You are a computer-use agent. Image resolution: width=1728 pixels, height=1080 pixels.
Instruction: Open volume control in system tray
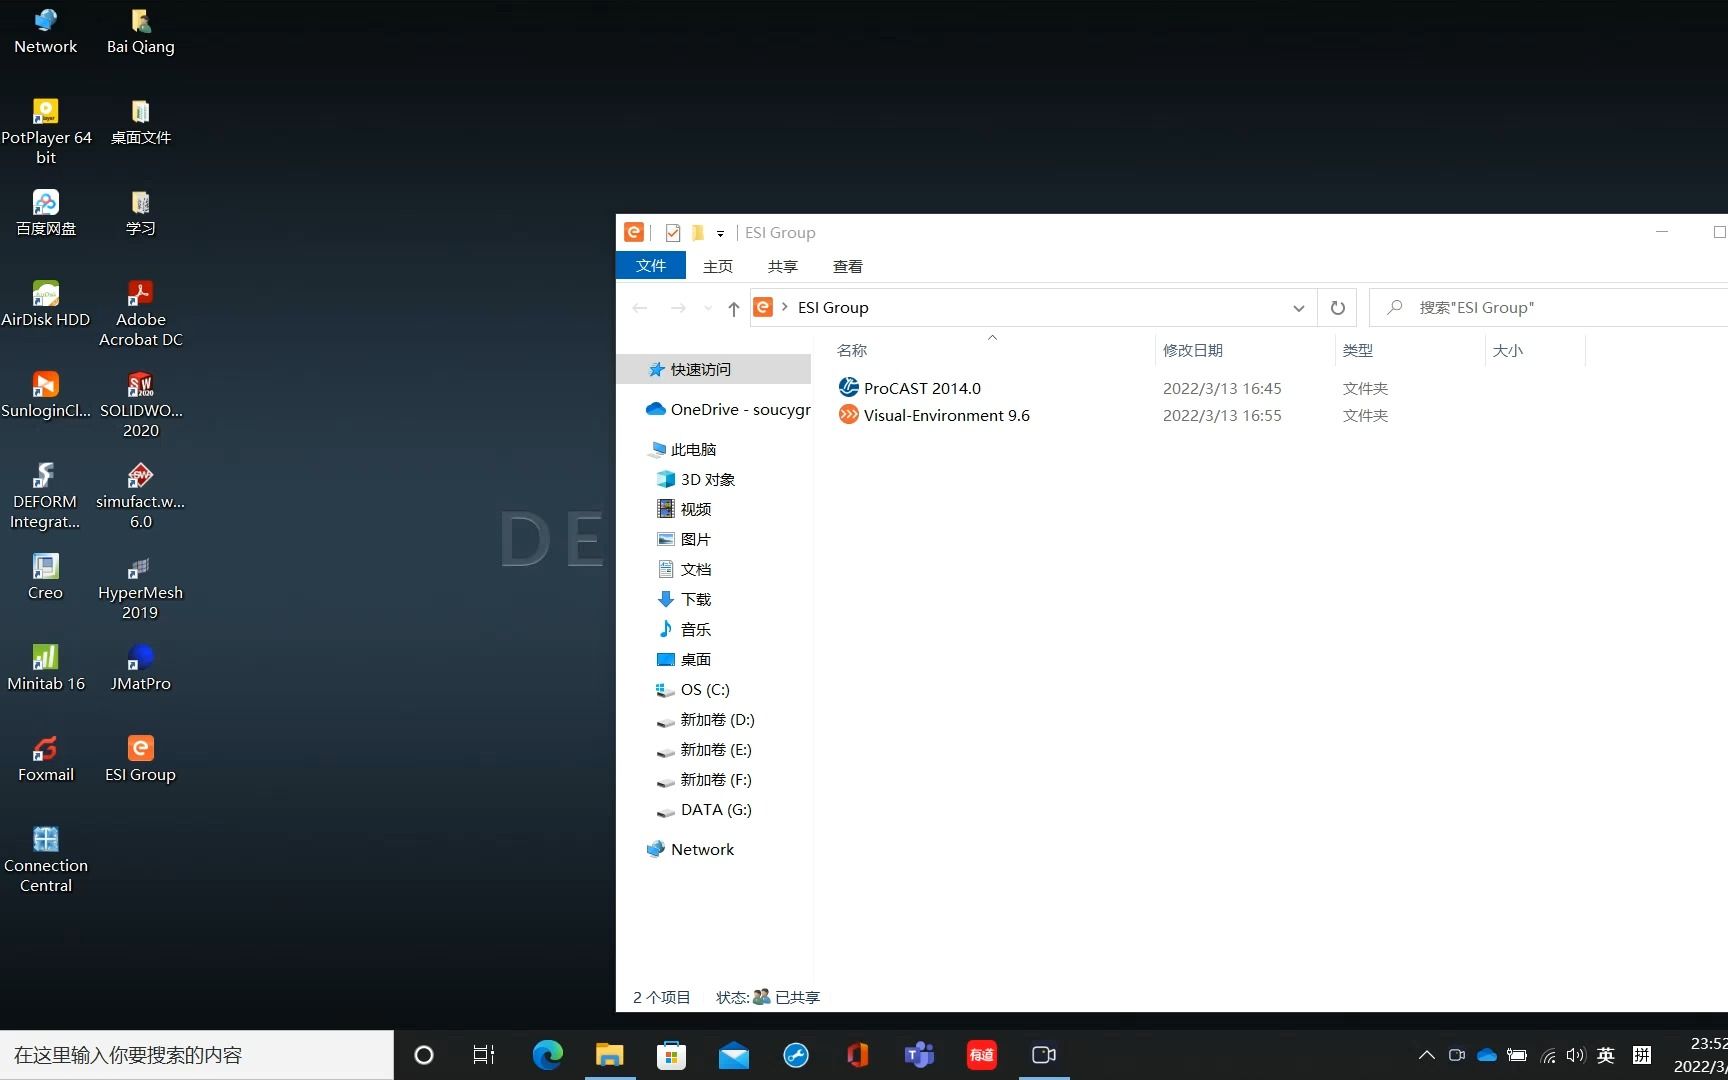[1576, 1055]
